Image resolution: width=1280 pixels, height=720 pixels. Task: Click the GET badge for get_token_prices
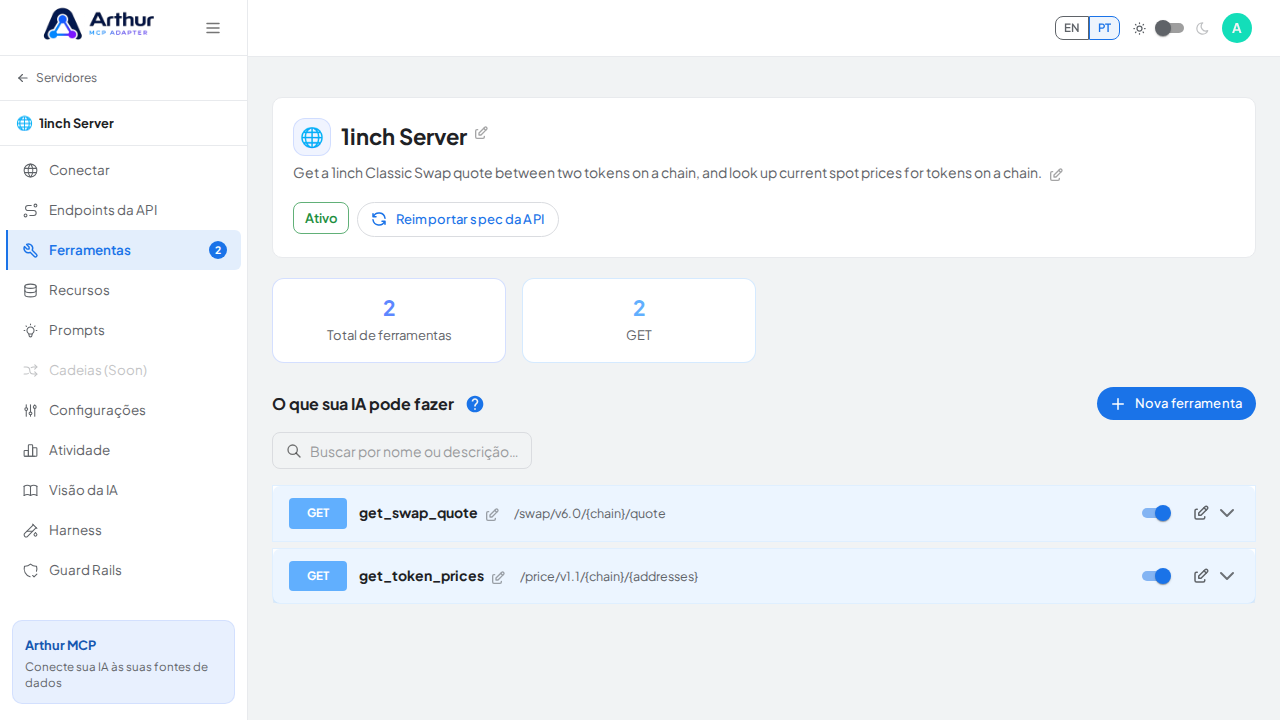tap(318, 576)
